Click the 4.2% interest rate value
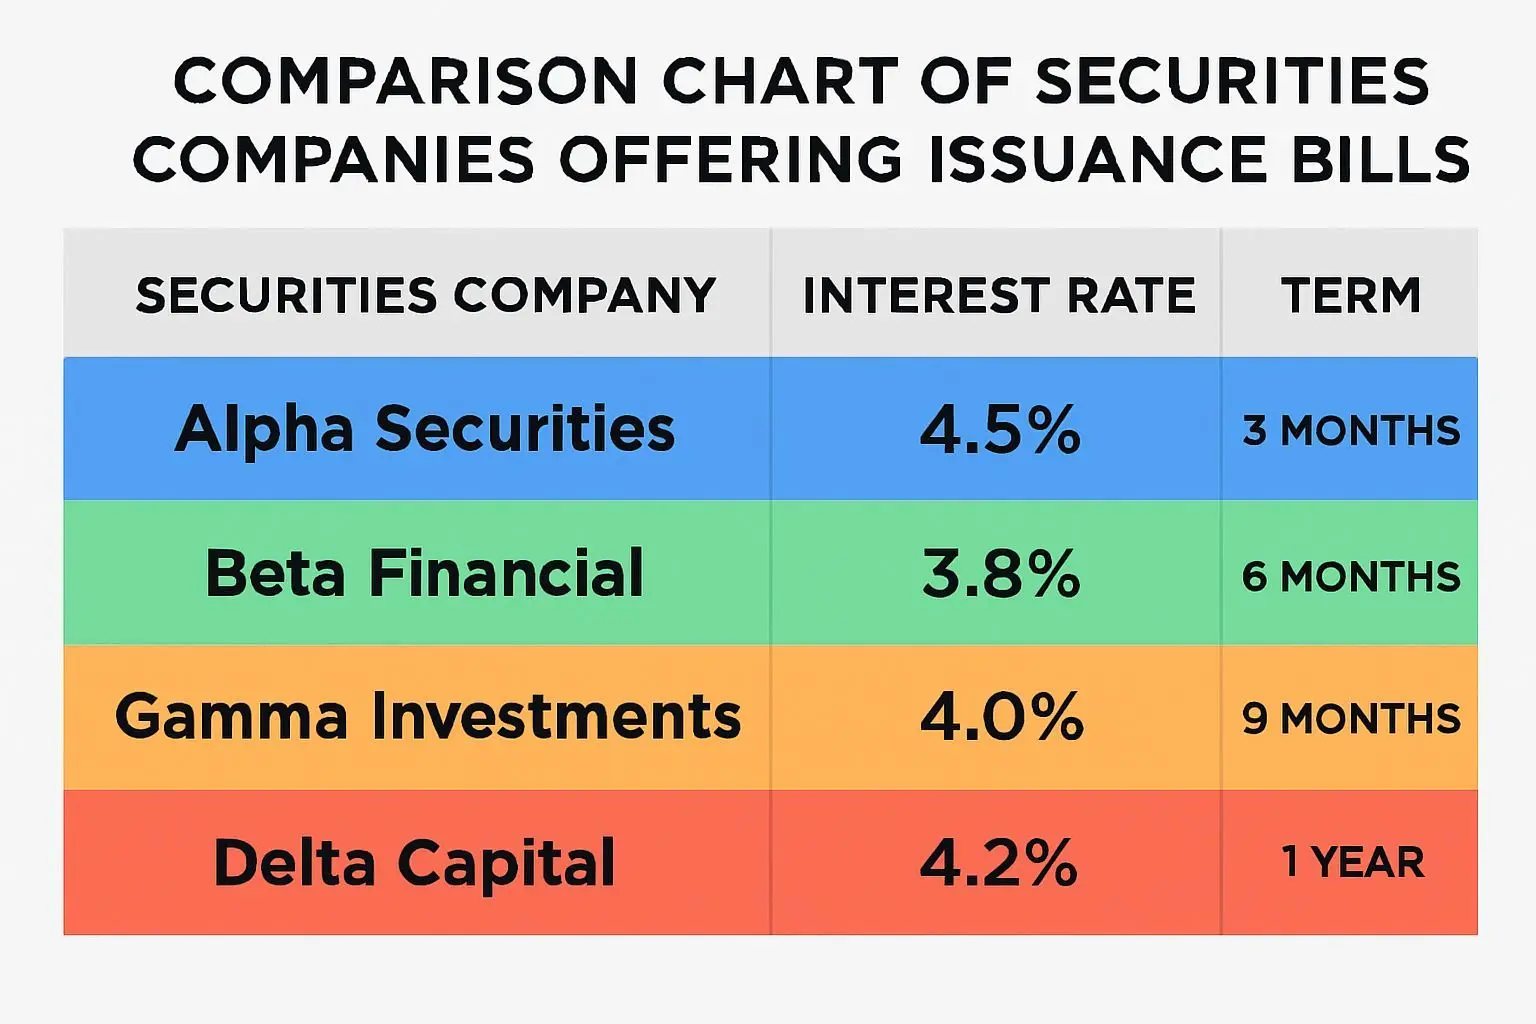Viewport: 1536px width, 1024px height. point(998,862)
